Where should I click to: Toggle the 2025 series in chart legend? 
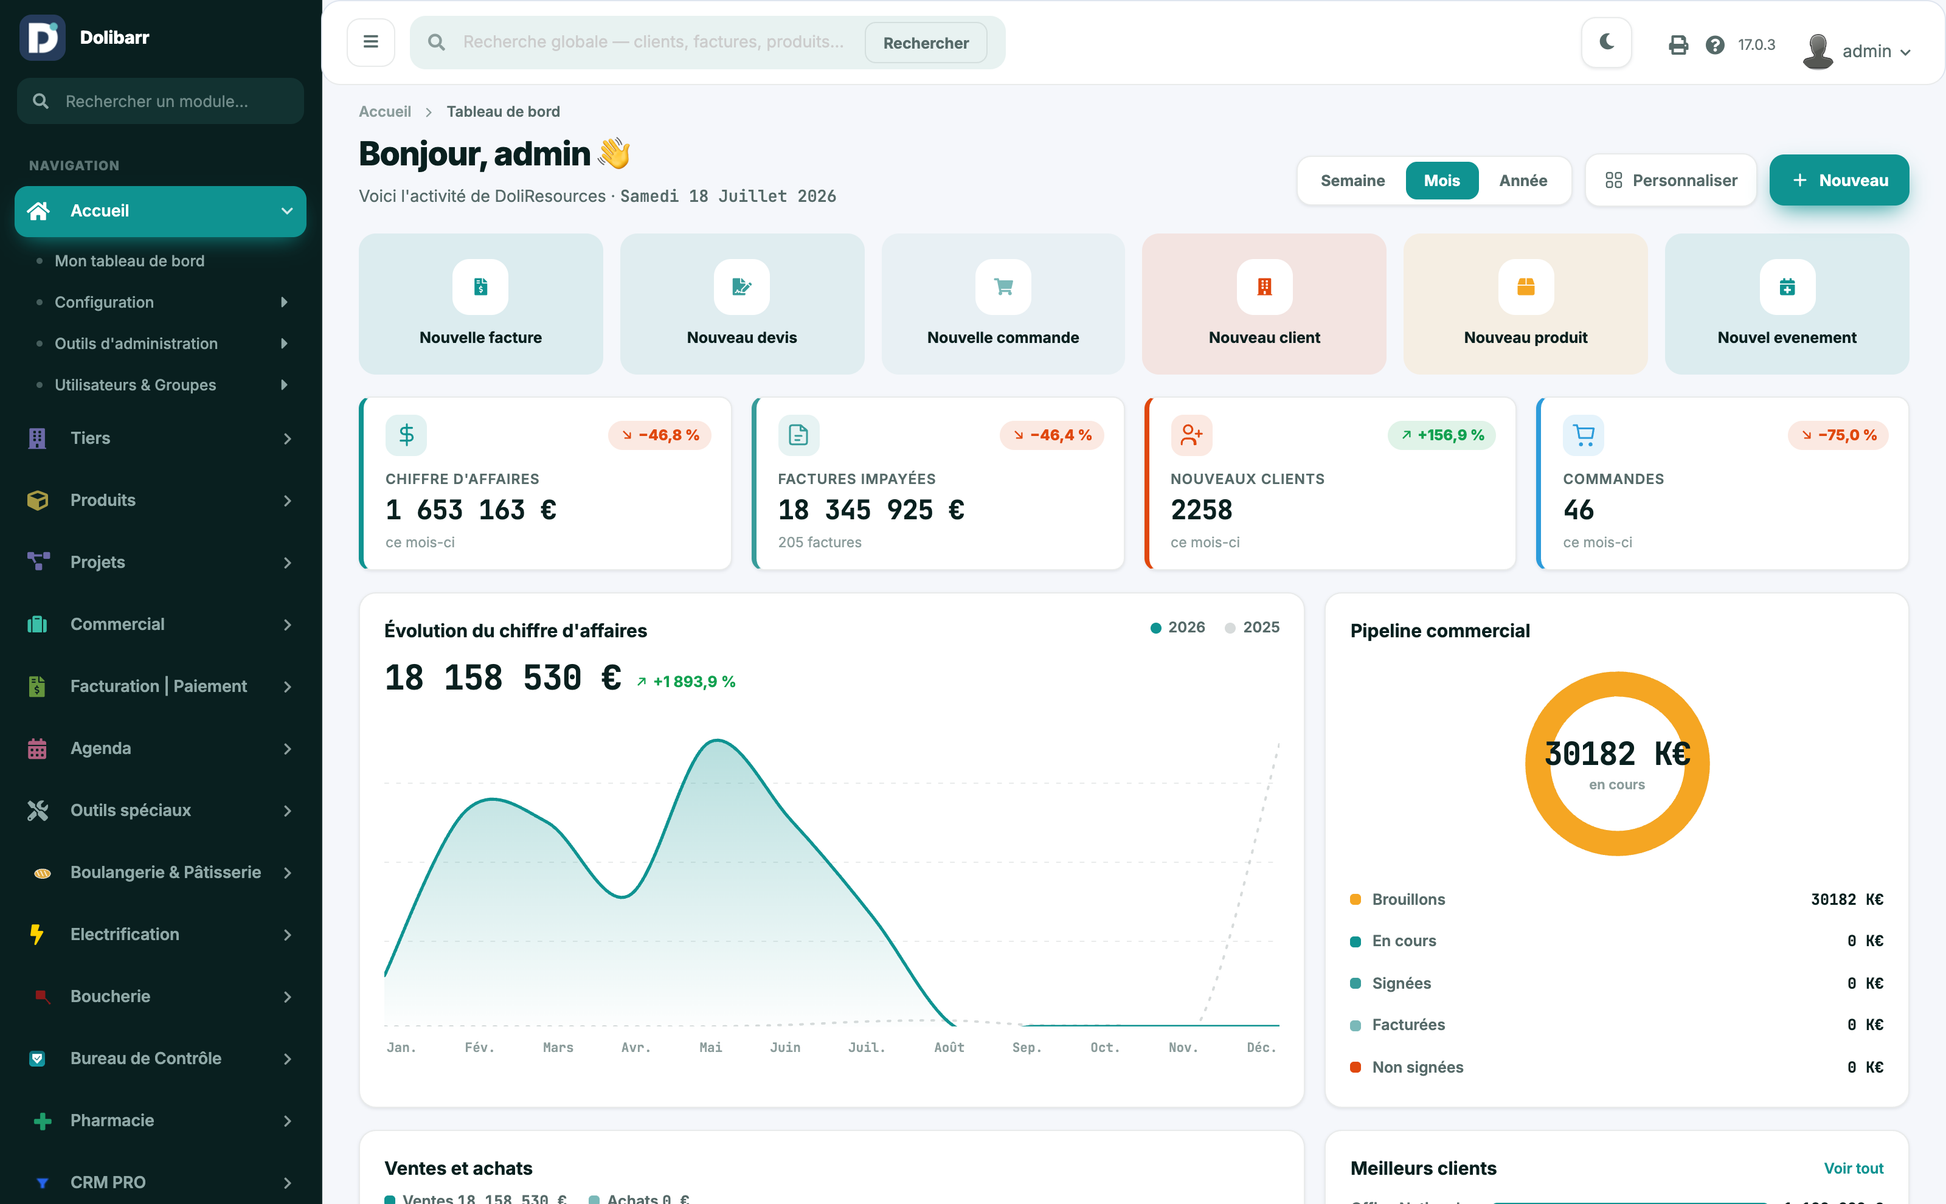(x=1252, y=627)
